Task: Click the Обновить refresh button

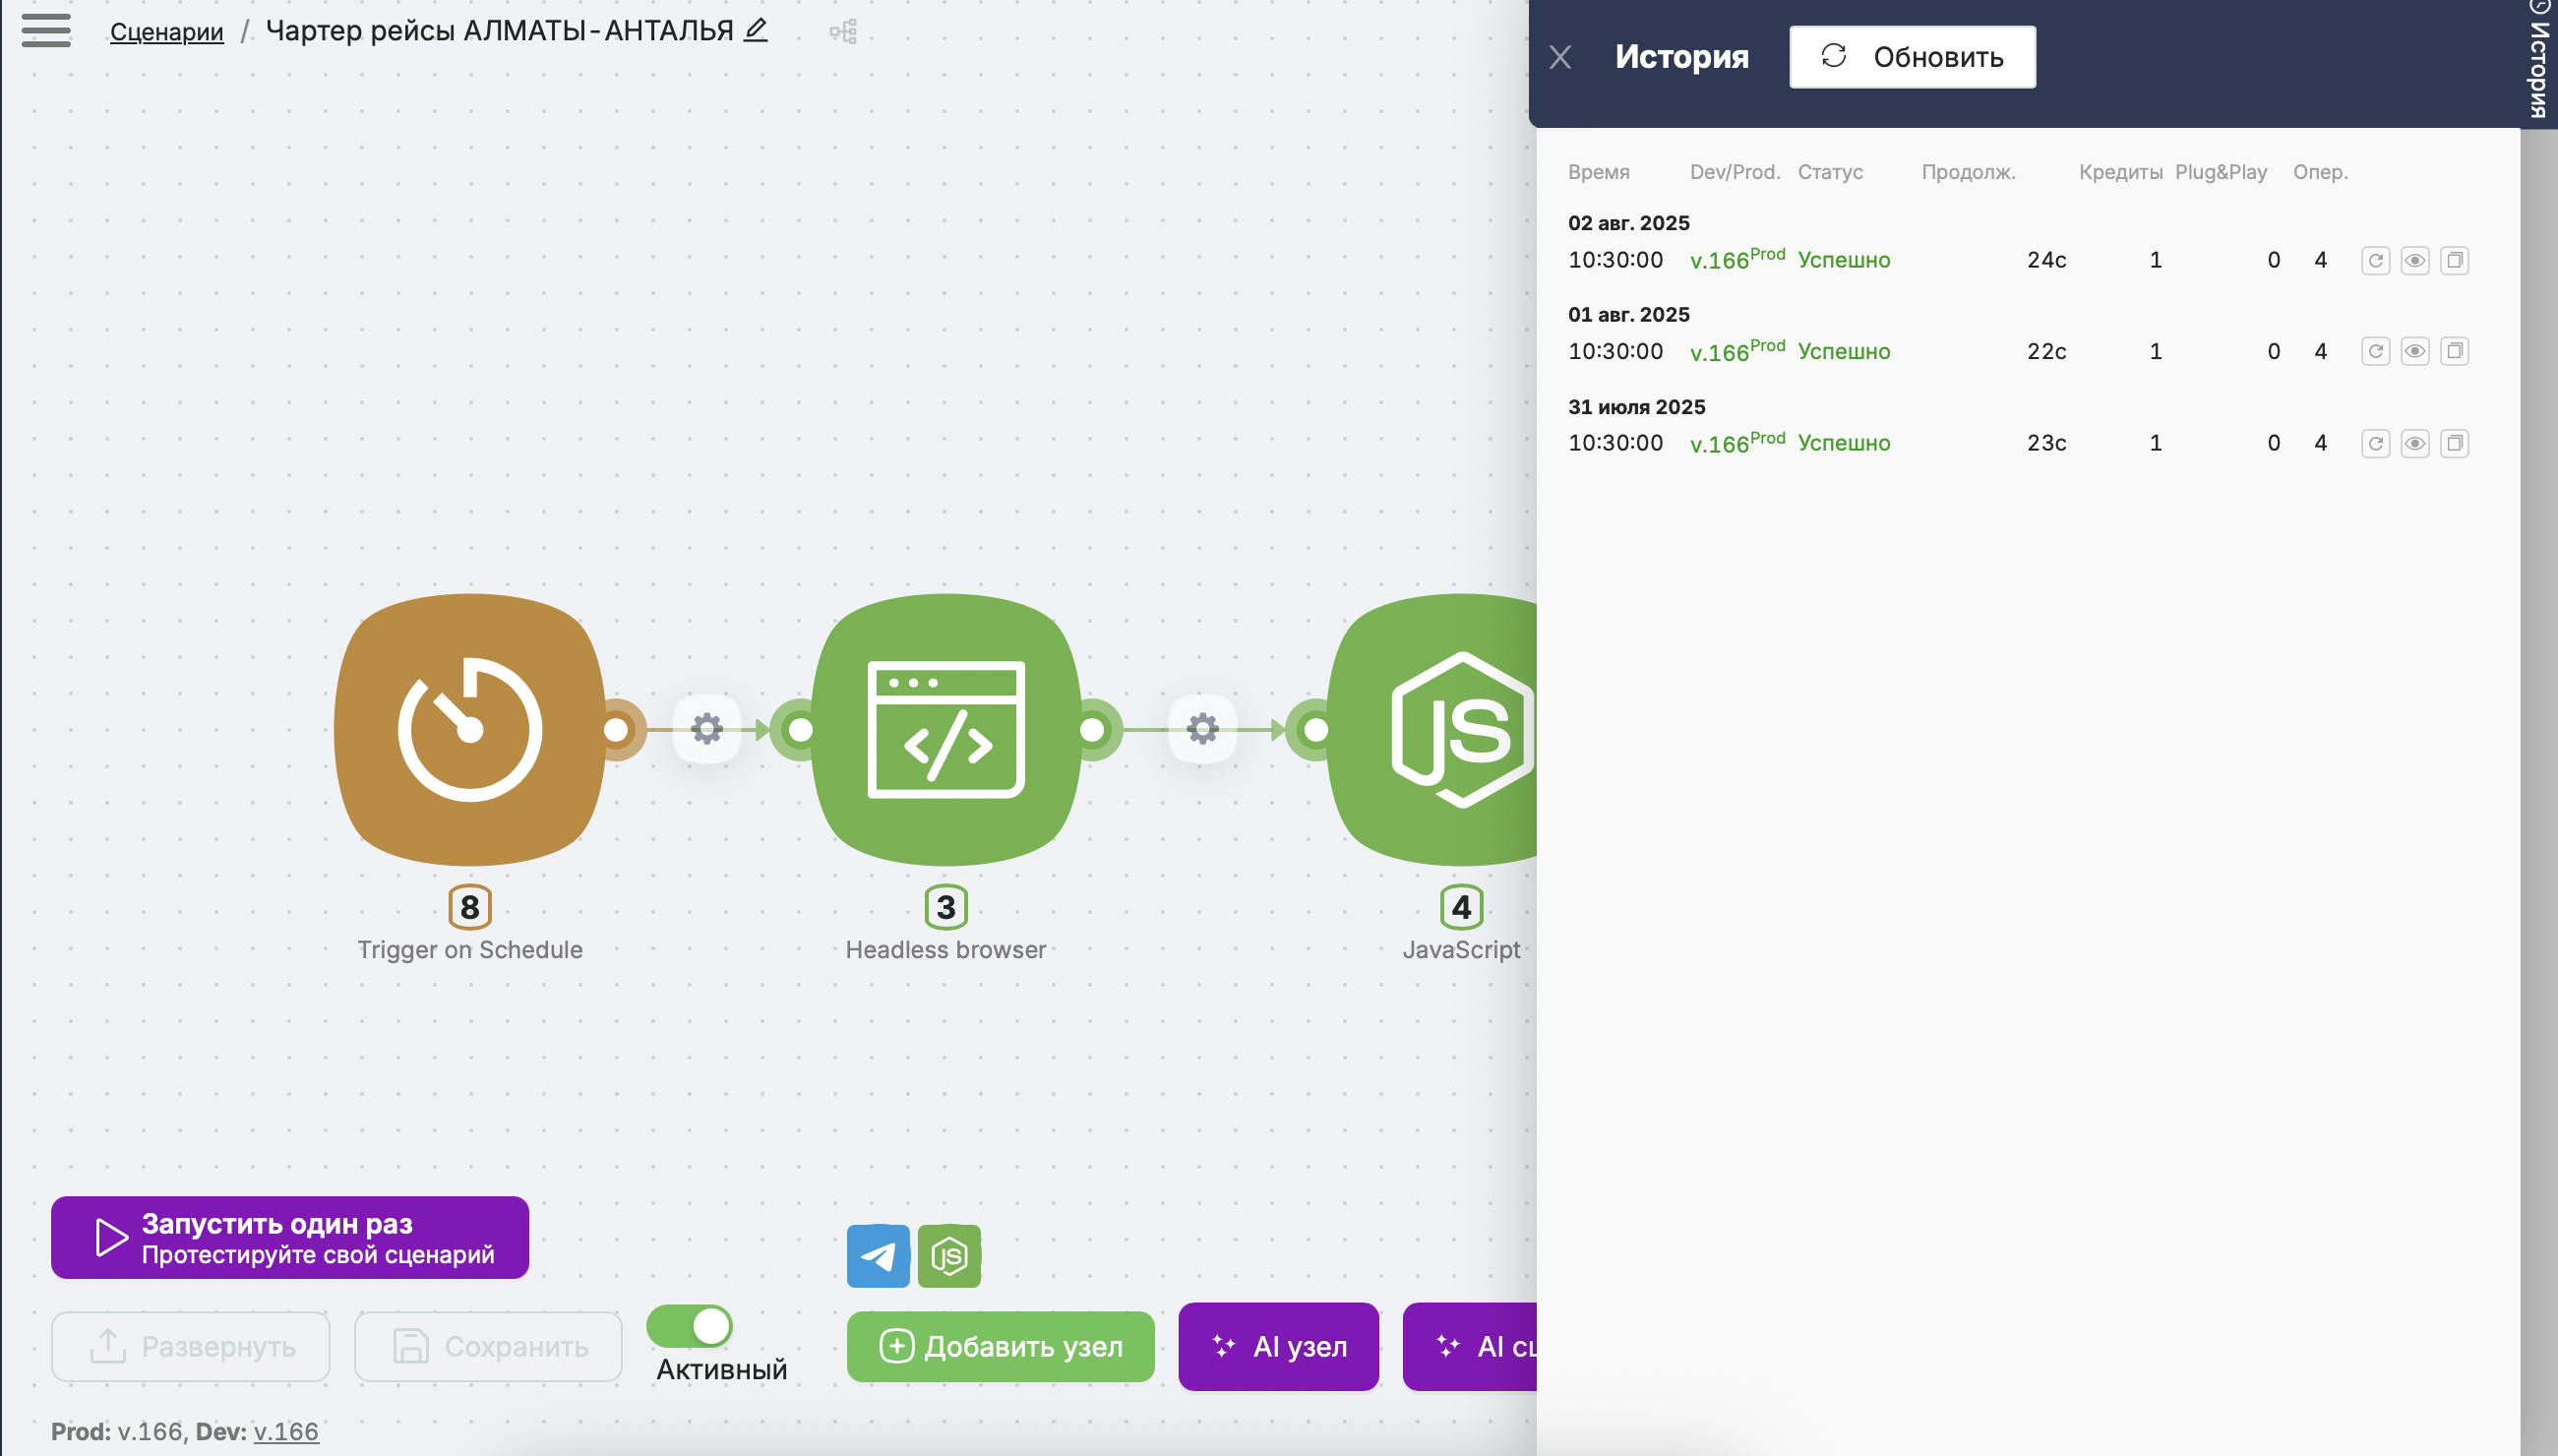Action: pyautogui.click(x=1912, y=57)
